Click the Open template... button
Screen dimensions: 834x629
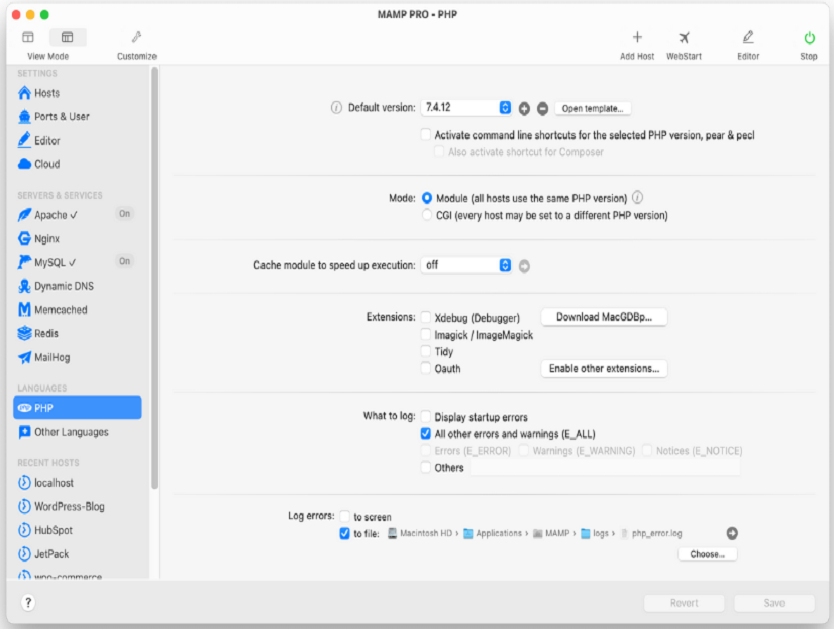click(593, 108)
